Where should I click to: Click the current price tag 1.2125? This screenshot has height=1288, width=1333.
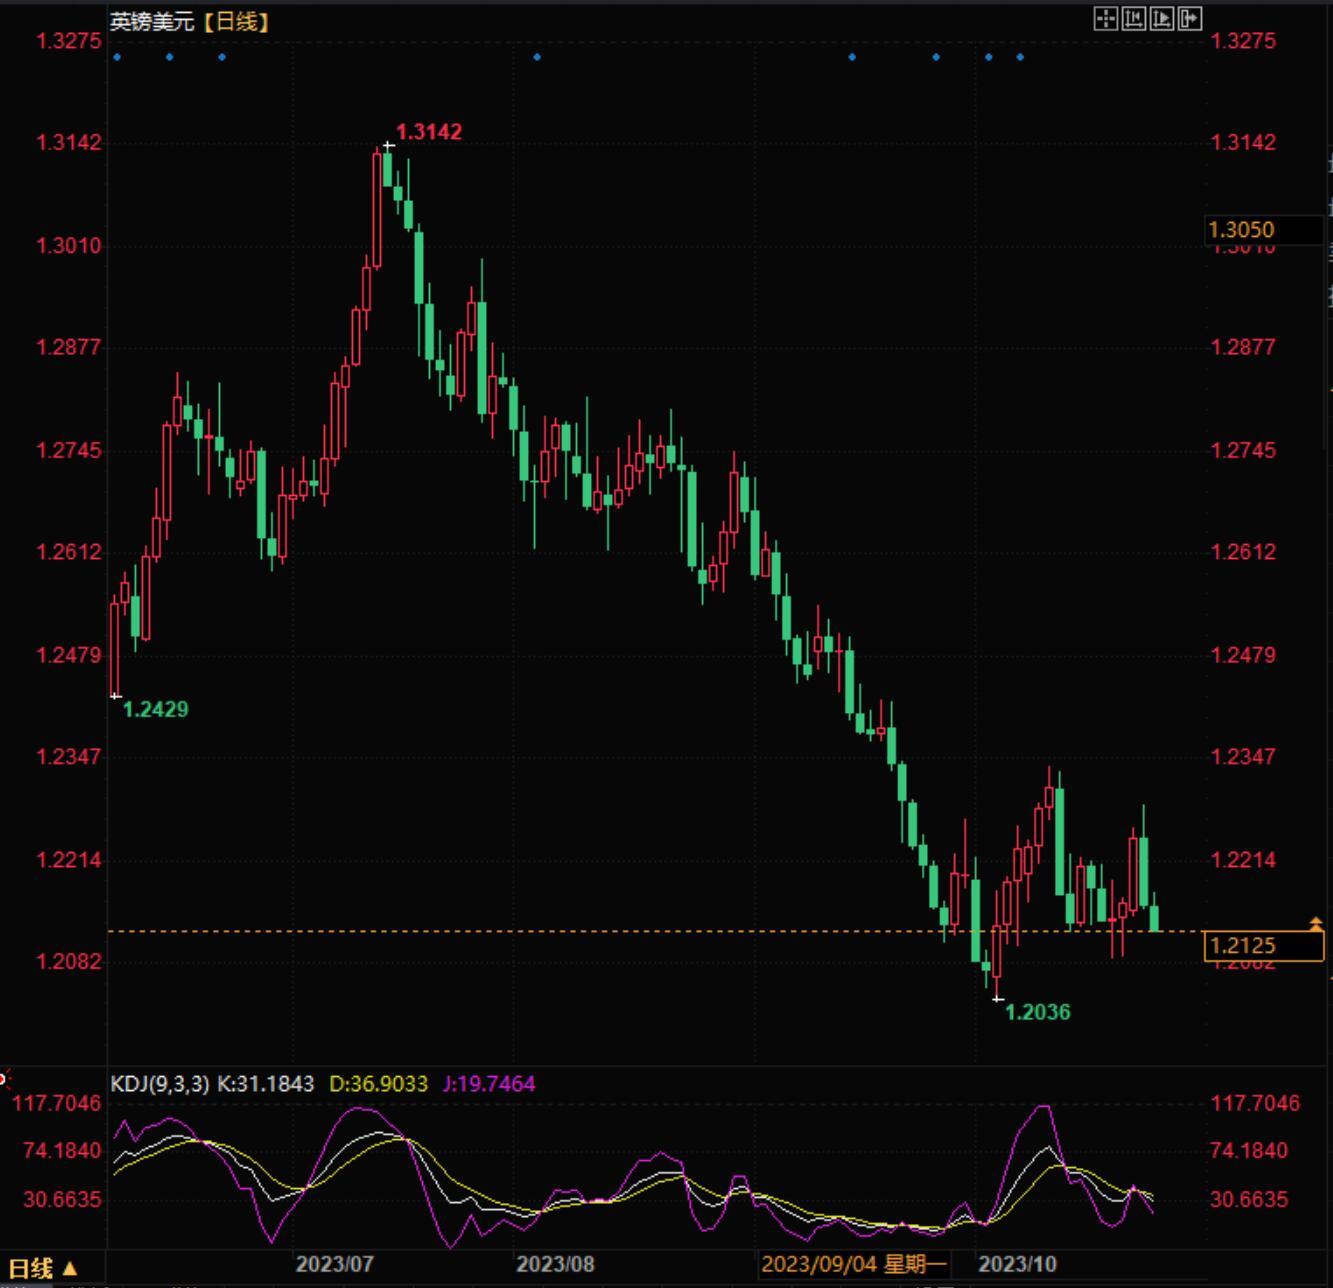(x=1264, y=945)
